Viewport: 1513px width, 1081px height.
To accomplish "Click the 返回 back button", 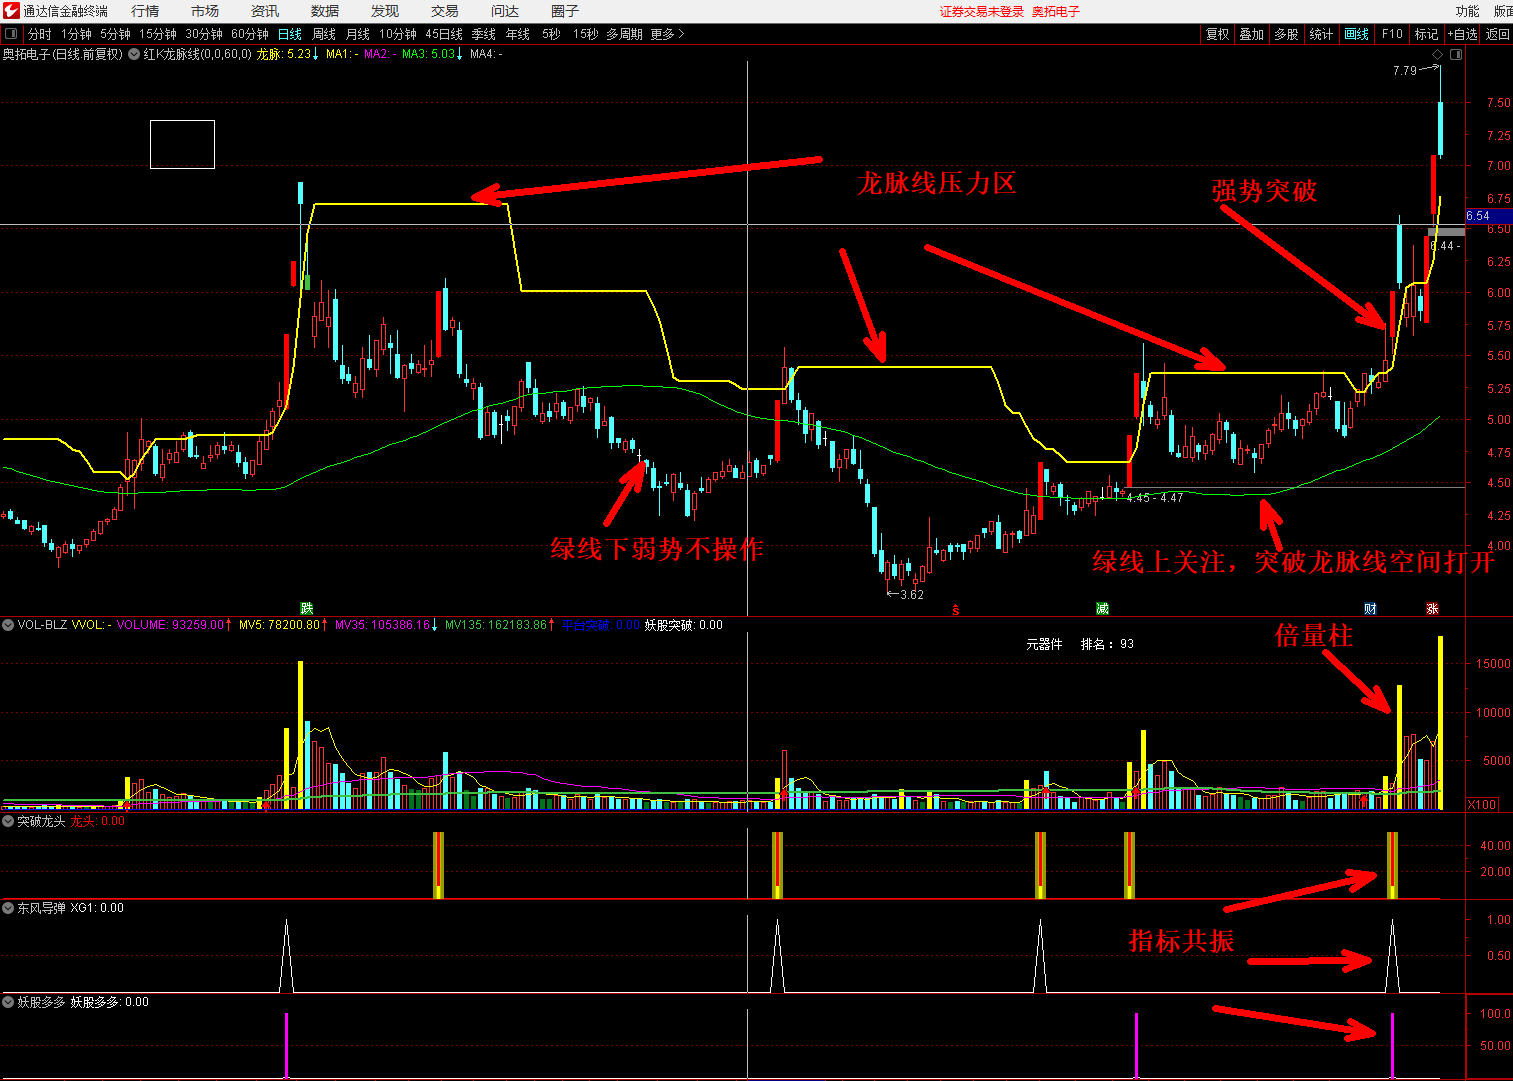I will pyautogui.click(x=1498, y=34).
